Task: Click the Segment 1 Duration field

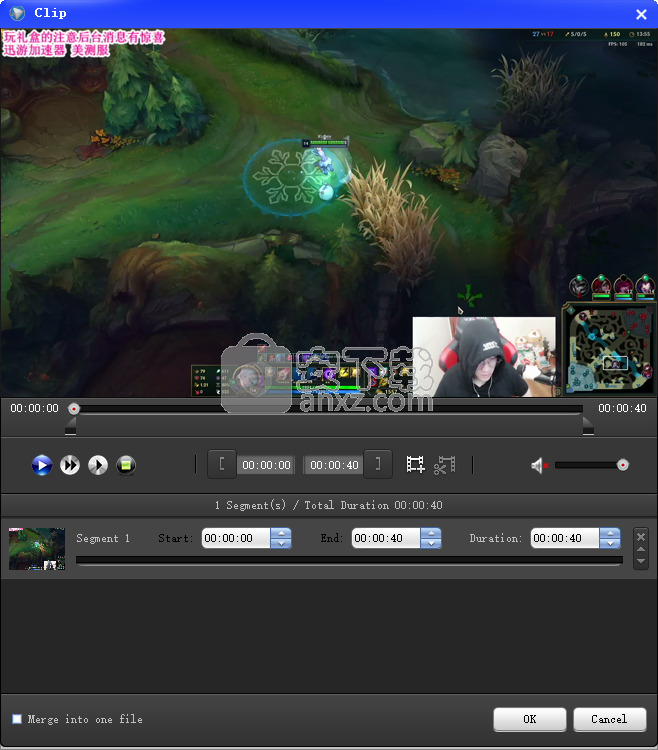Action: coord(565,538)
